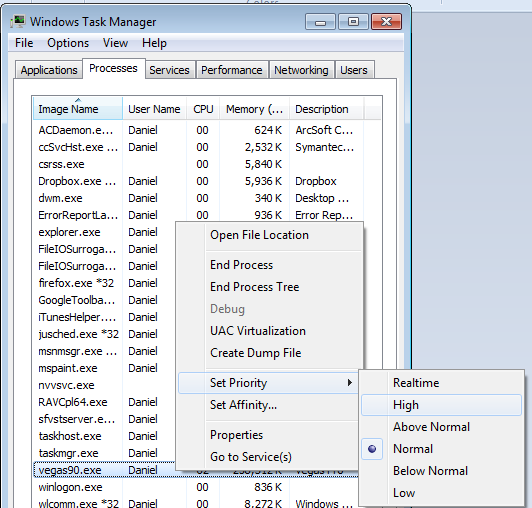
Task: Sort by Description column header
Action: [x=326, y=109]
